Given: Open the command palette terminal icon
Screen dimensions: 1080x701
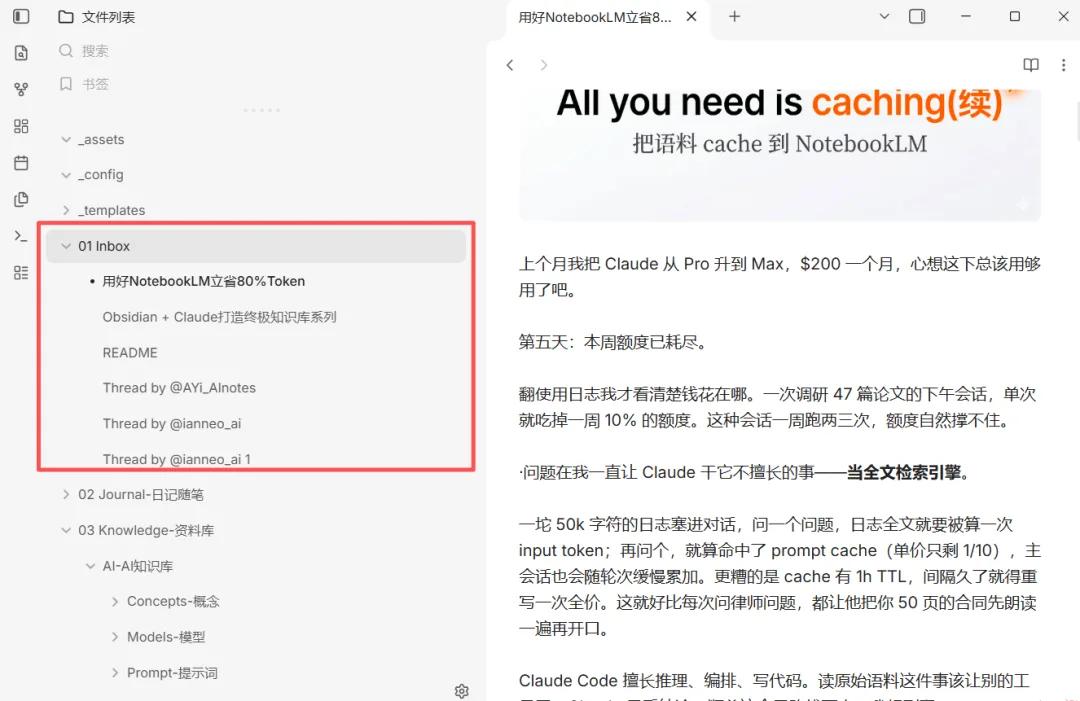Looking at the screenshot, I should (21, 236).
